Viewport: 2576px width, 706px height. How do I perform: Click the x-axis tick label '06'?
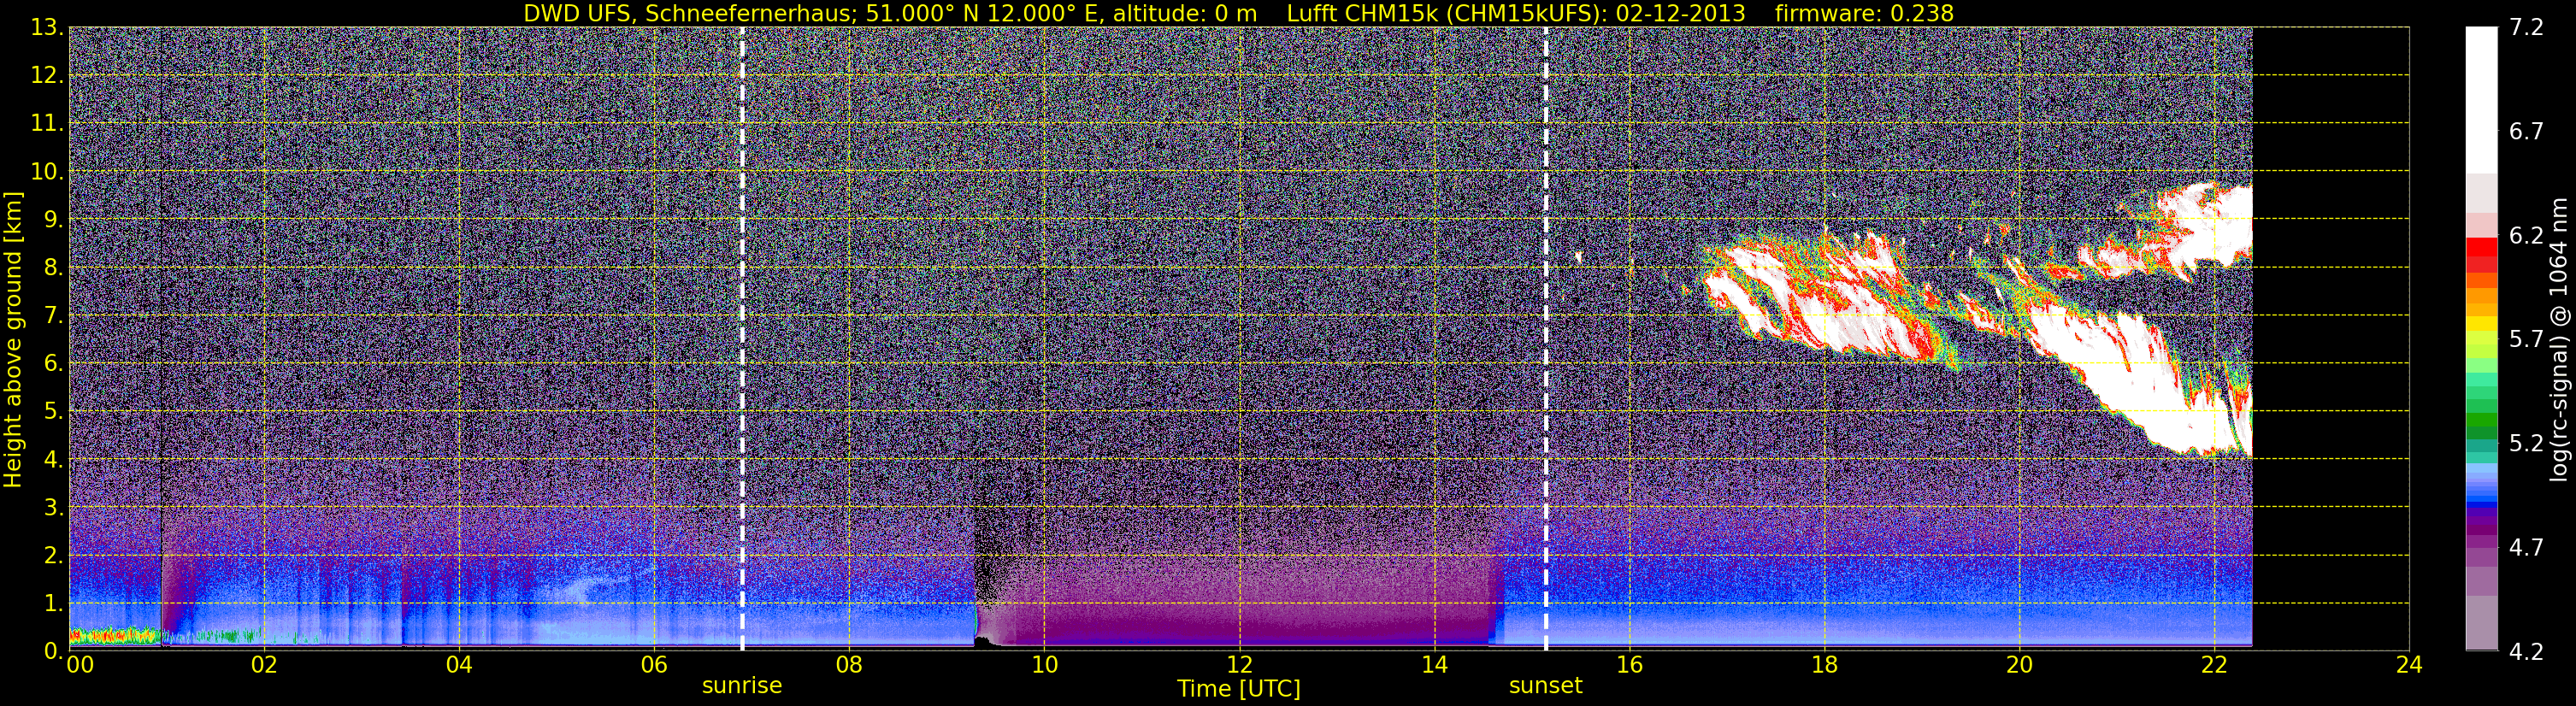coord(654,665)
